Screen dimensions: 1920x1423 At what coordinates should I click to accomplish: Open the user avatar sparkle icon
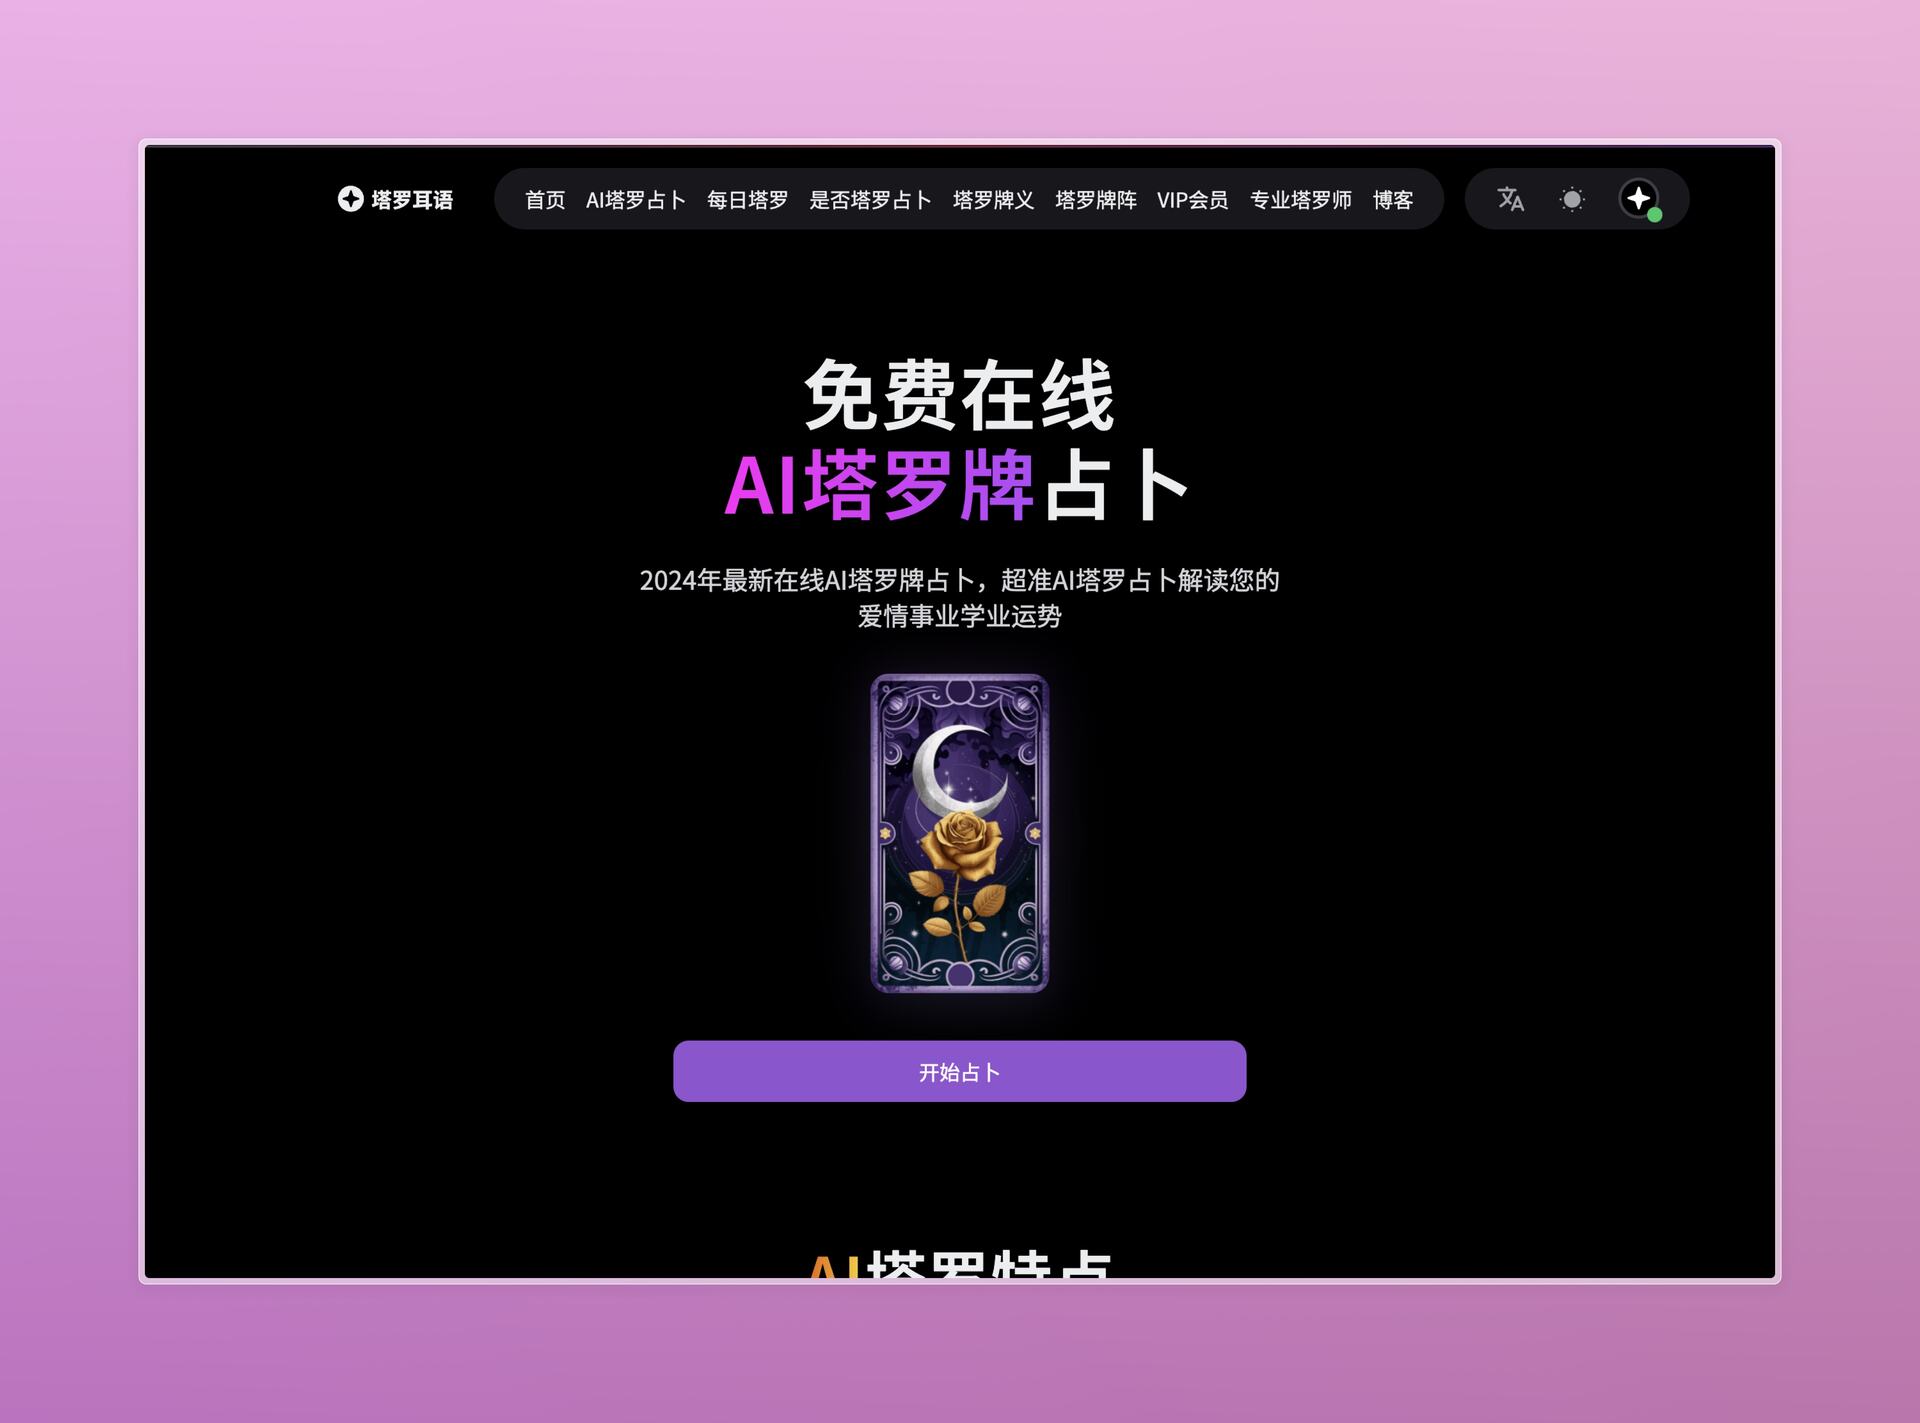(x=1638, y=198)
